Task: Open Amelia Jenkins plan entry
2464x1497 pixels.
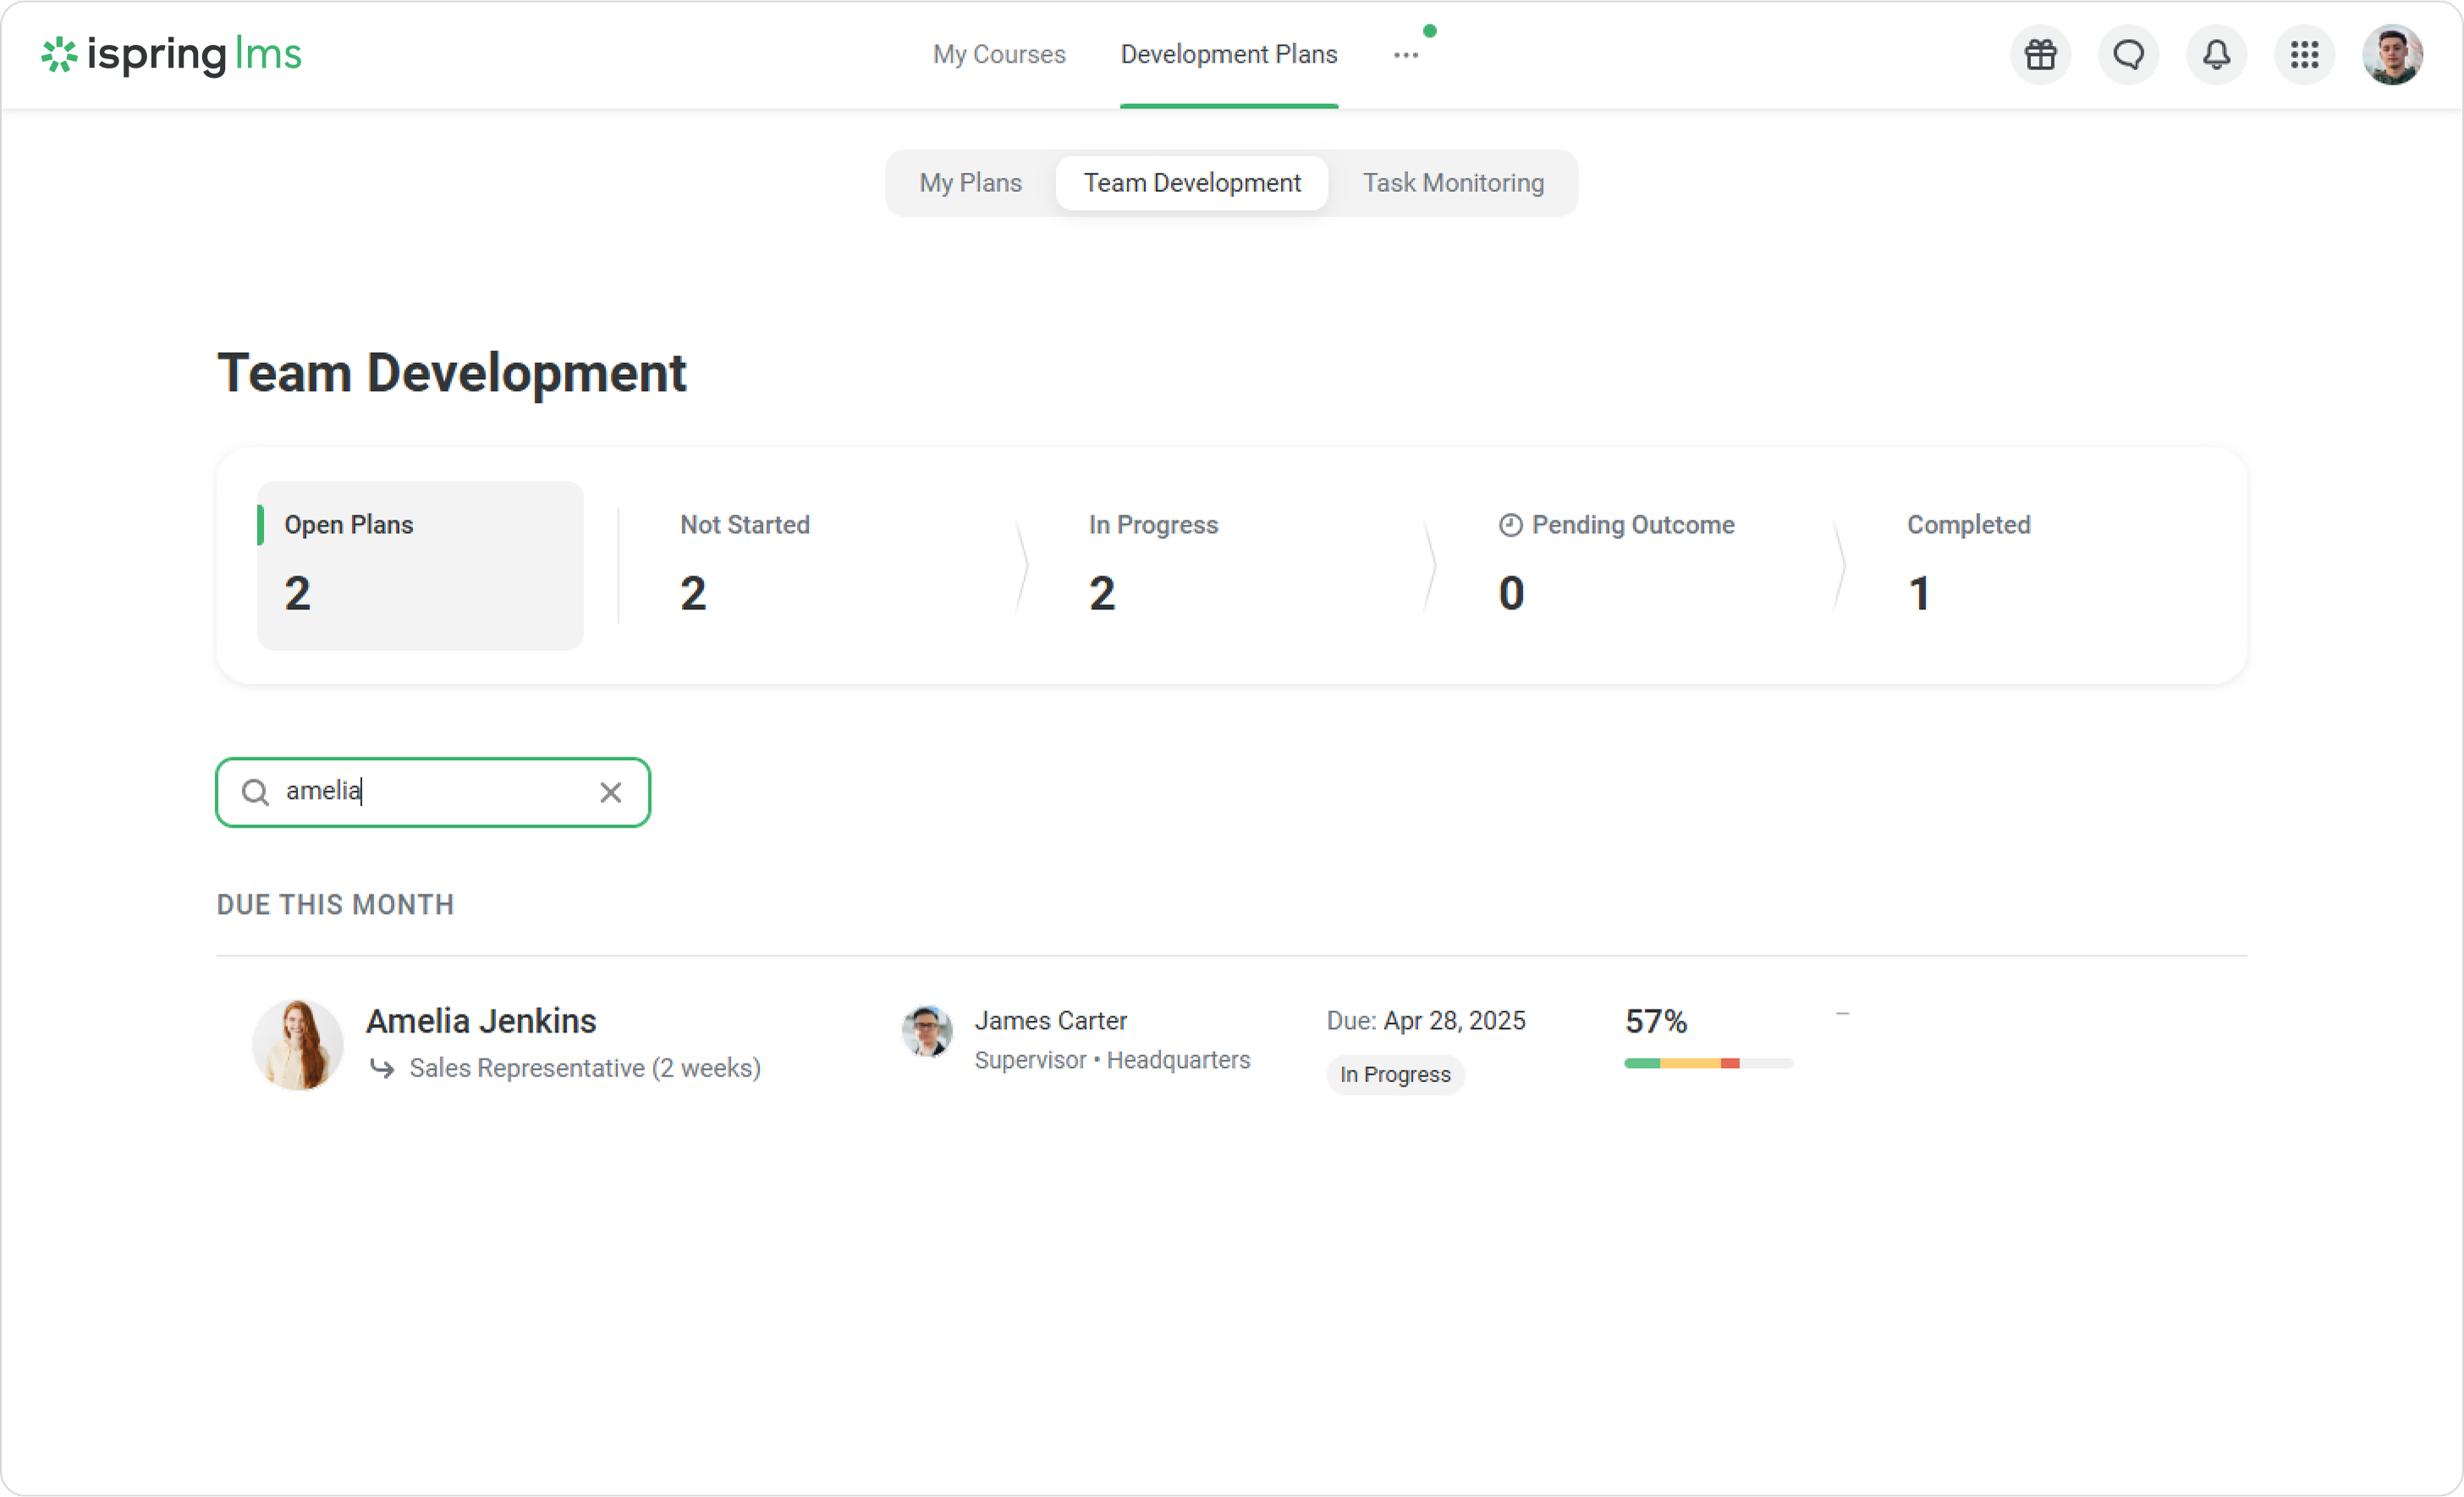Action: click(481, 1021)
